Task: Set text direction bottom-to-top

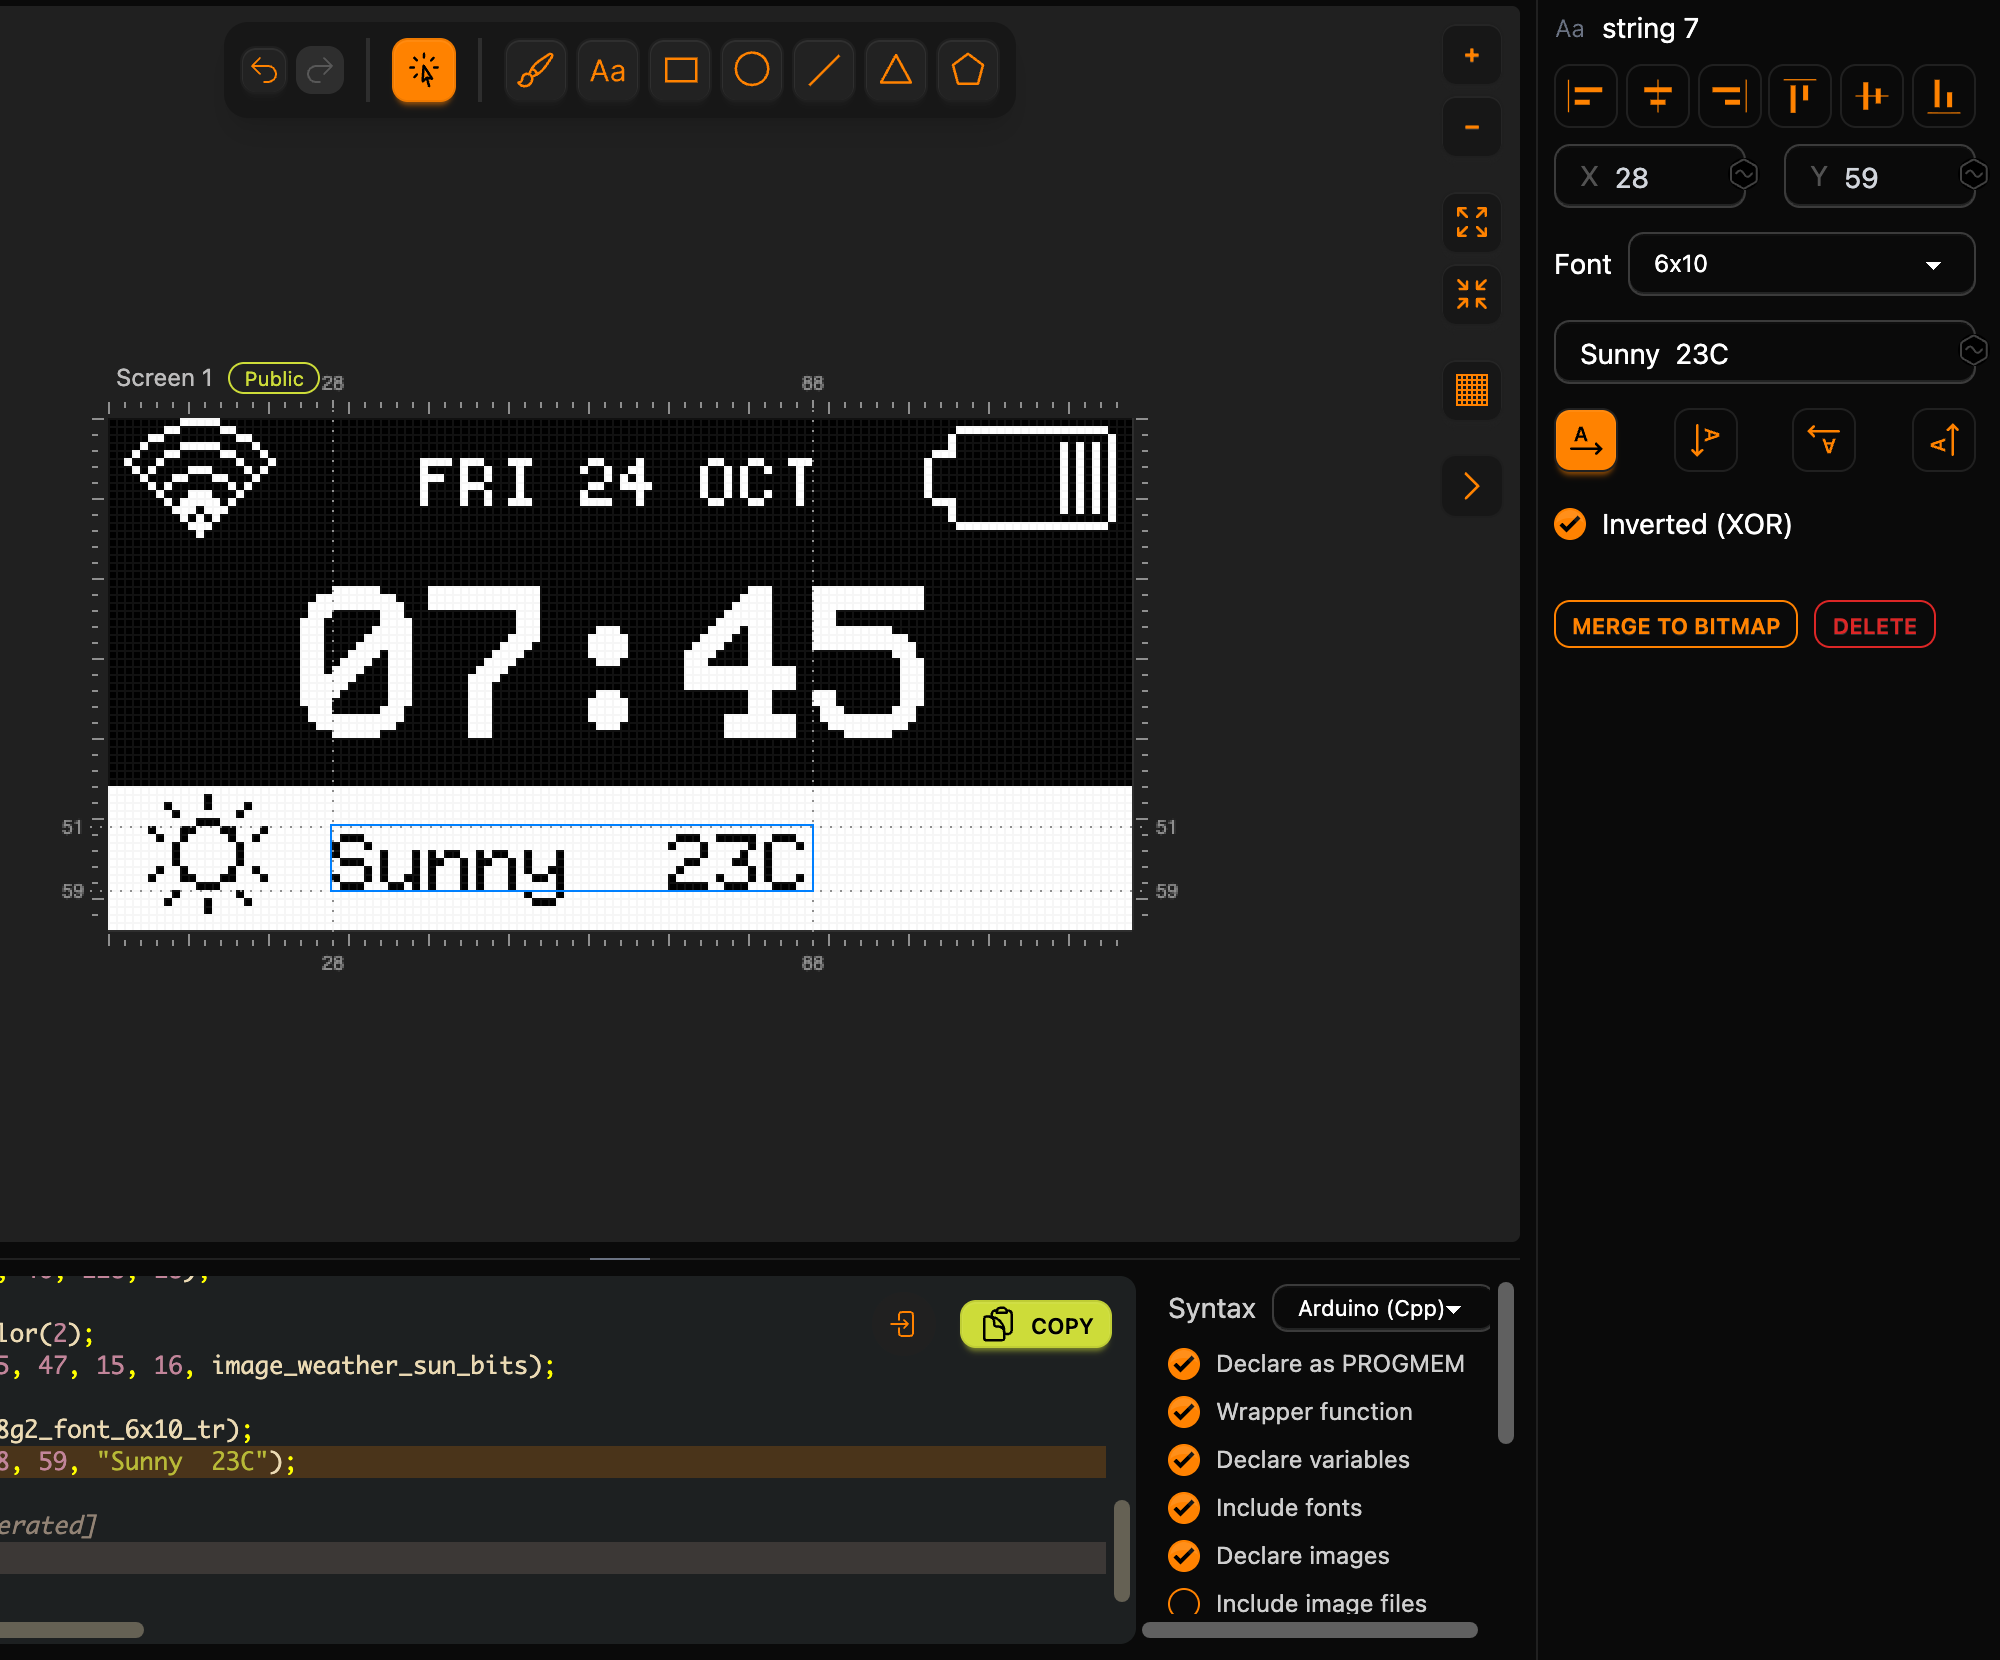Action: pyautogui.click(x=1944, y=440)
